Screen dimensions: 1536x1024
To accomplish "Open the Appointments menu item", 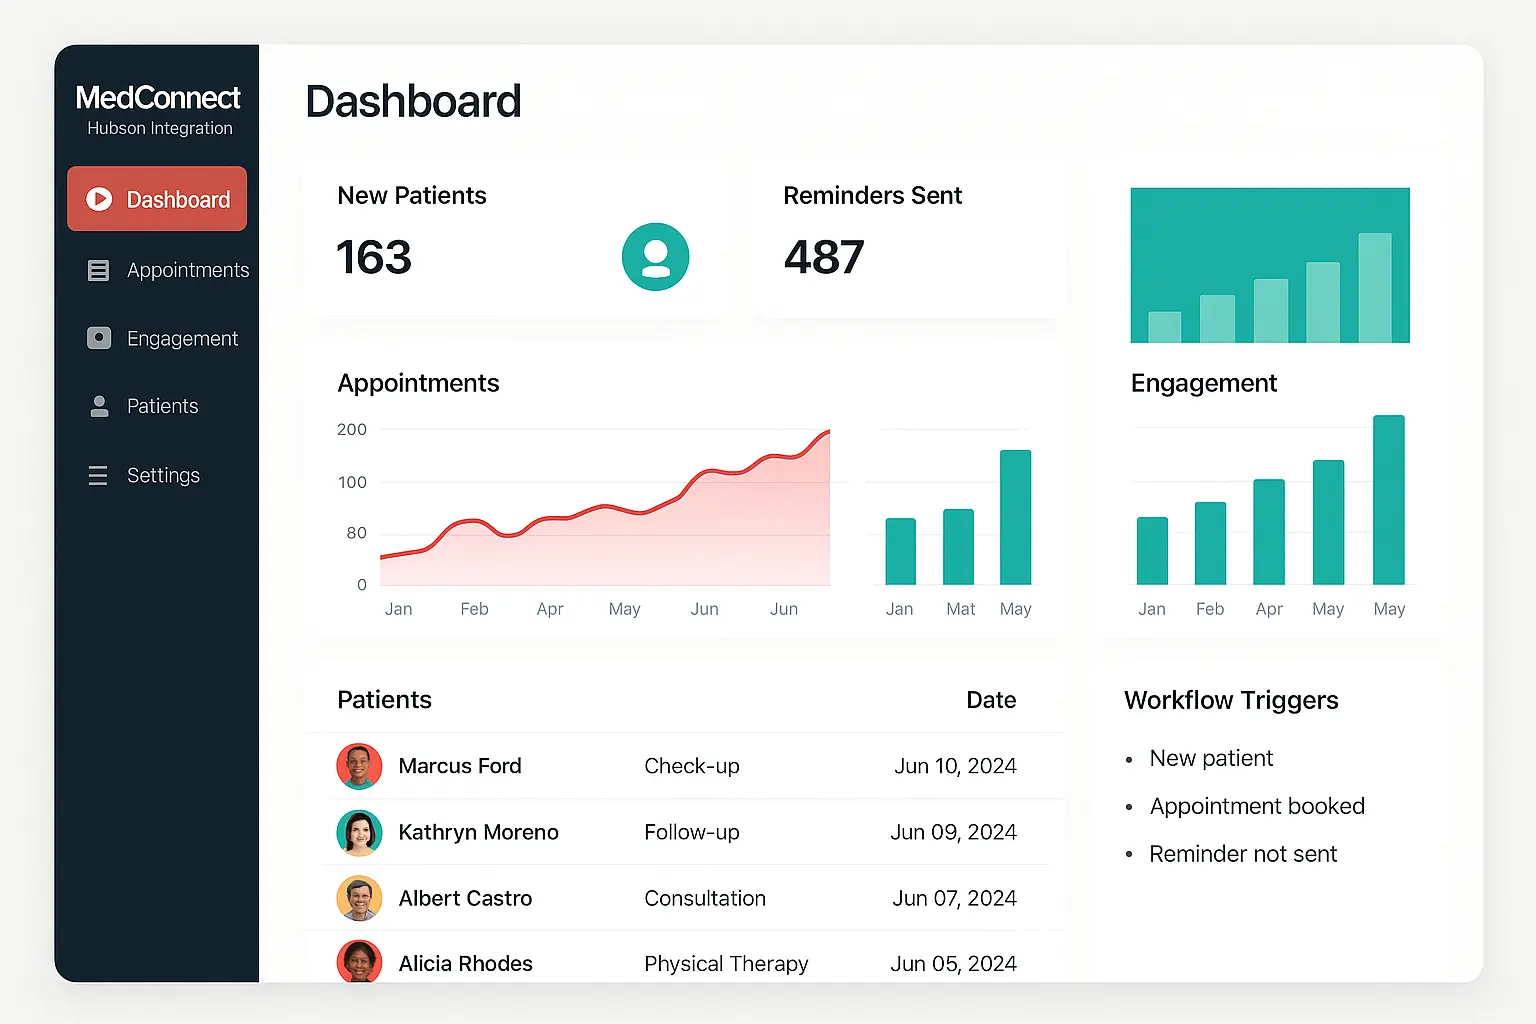I will click(x=187, y=271).
